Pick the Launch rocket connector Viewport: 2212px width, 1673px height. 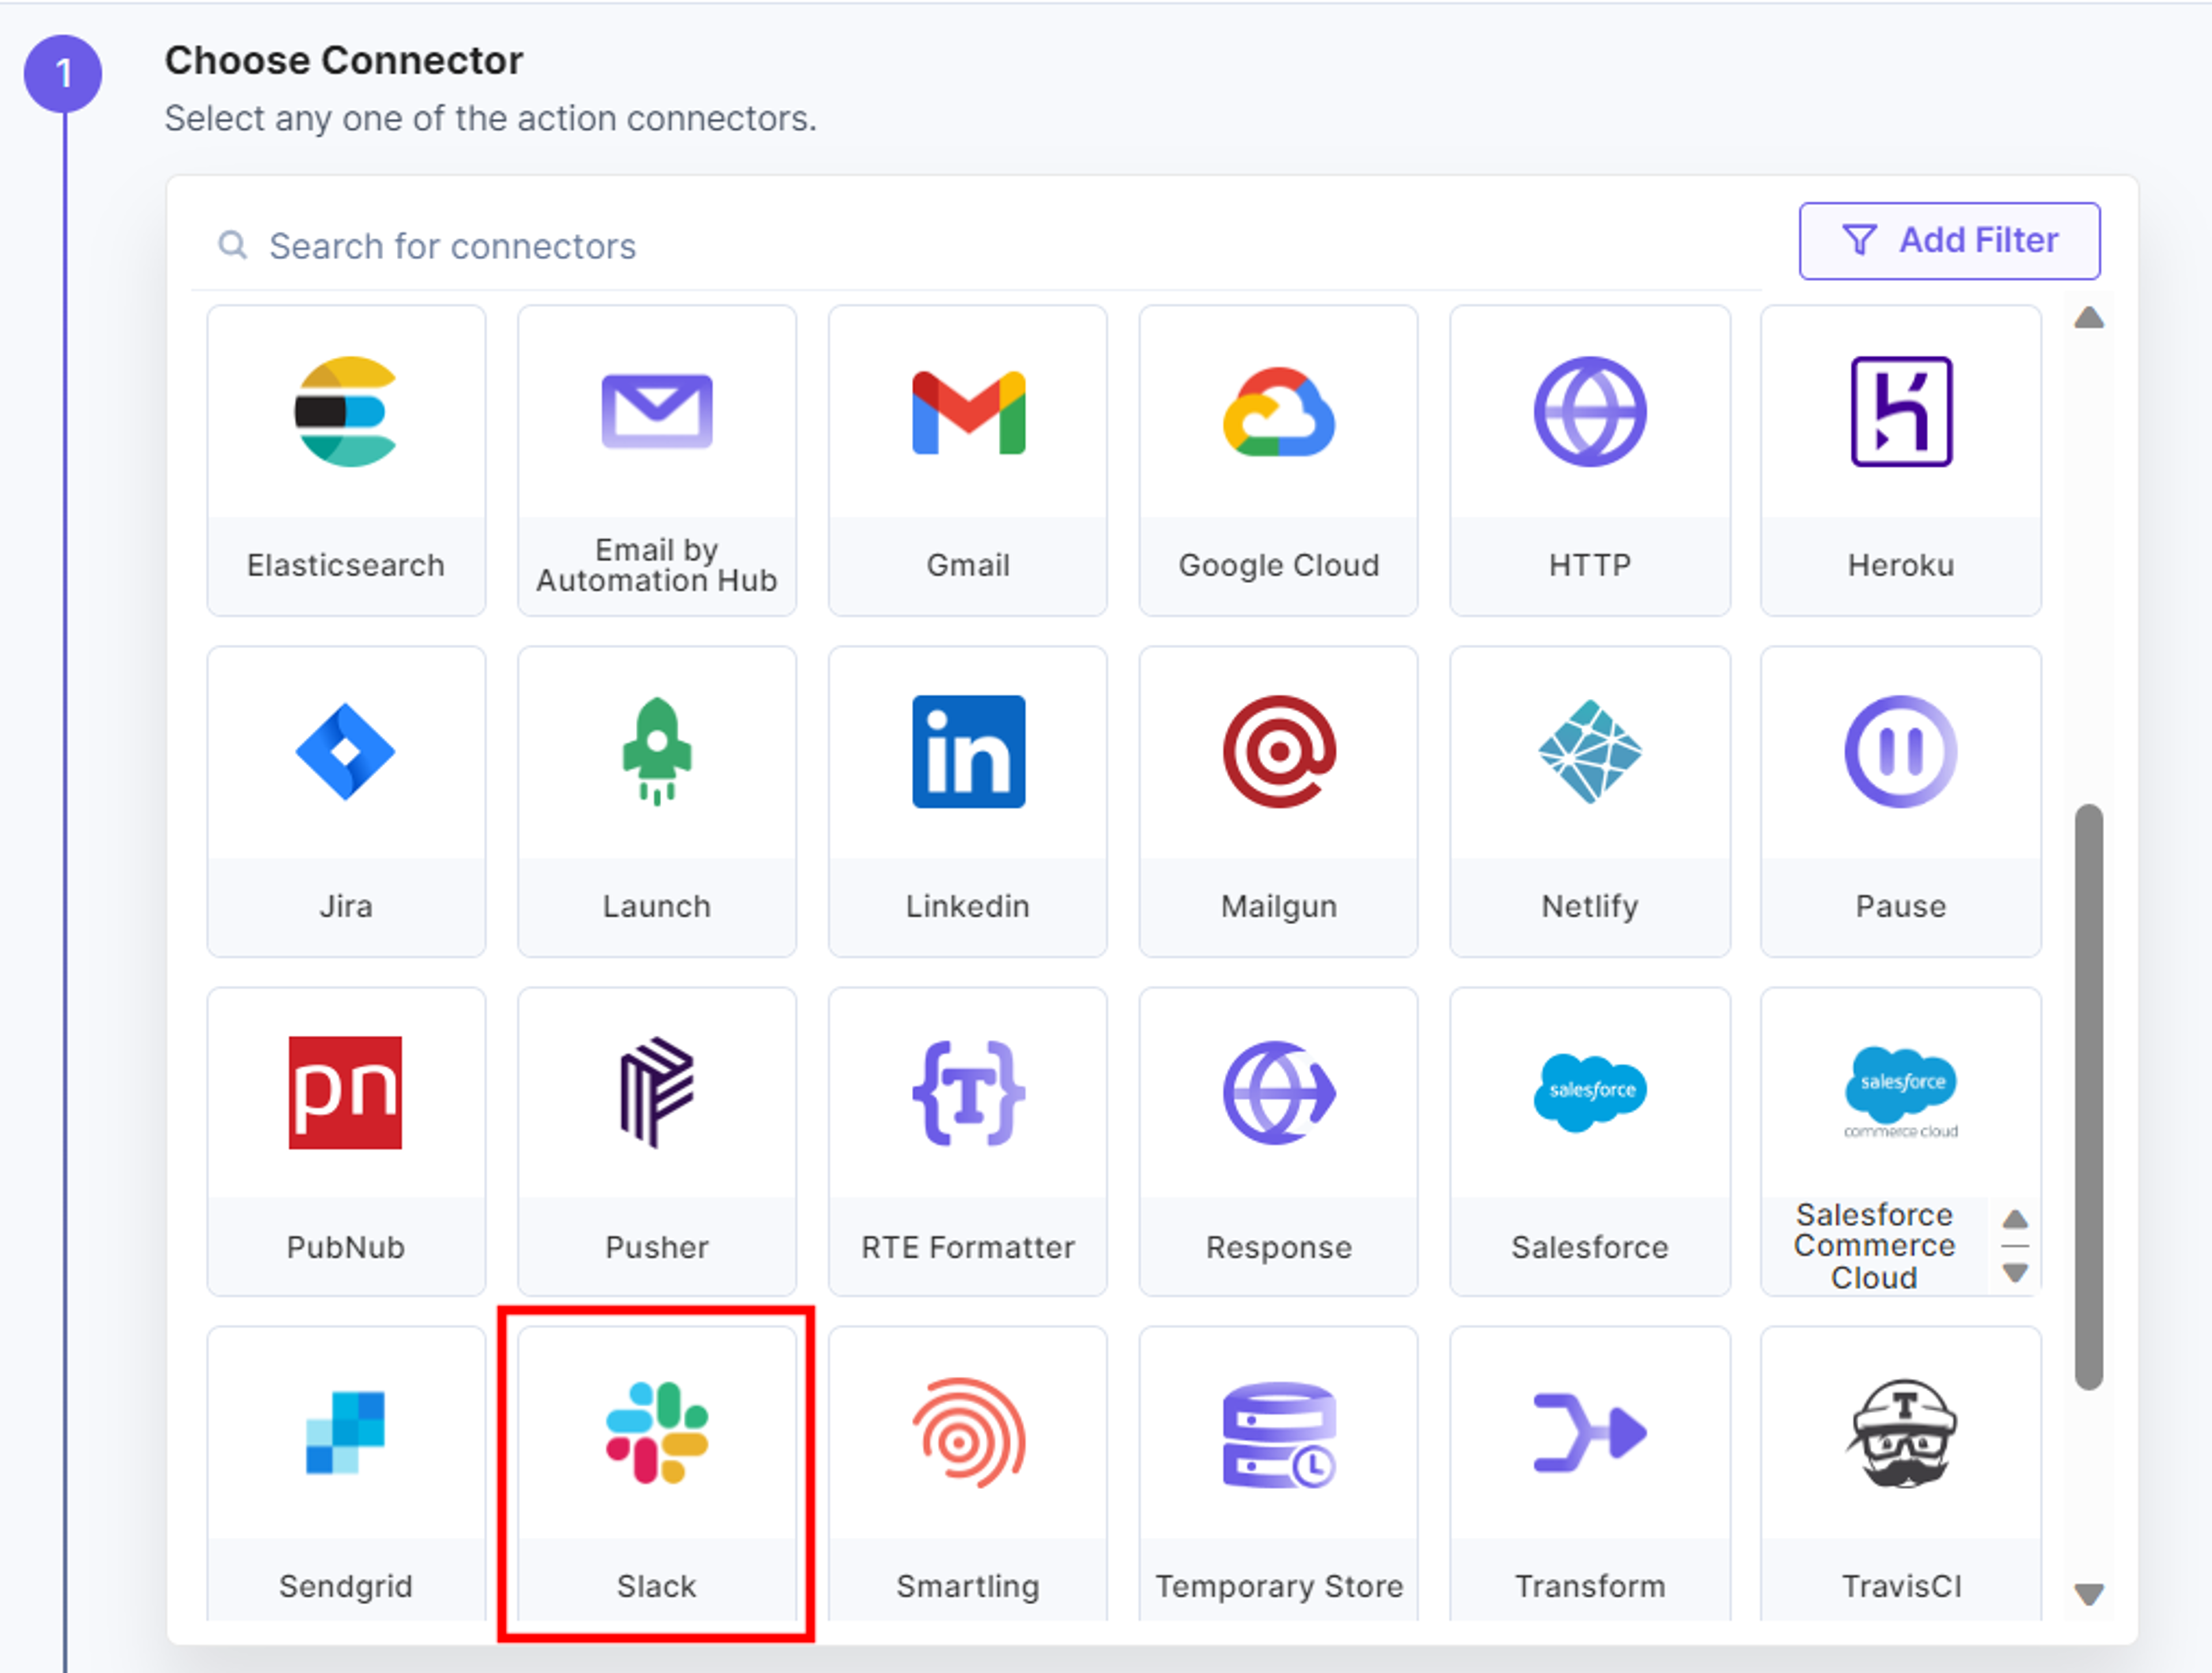657,802
